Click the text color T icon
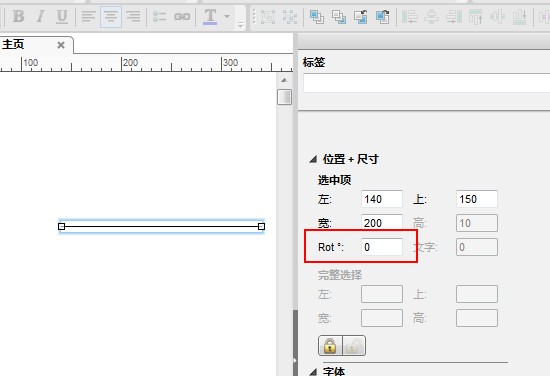550x376 pixels. [x=210, y=16]
